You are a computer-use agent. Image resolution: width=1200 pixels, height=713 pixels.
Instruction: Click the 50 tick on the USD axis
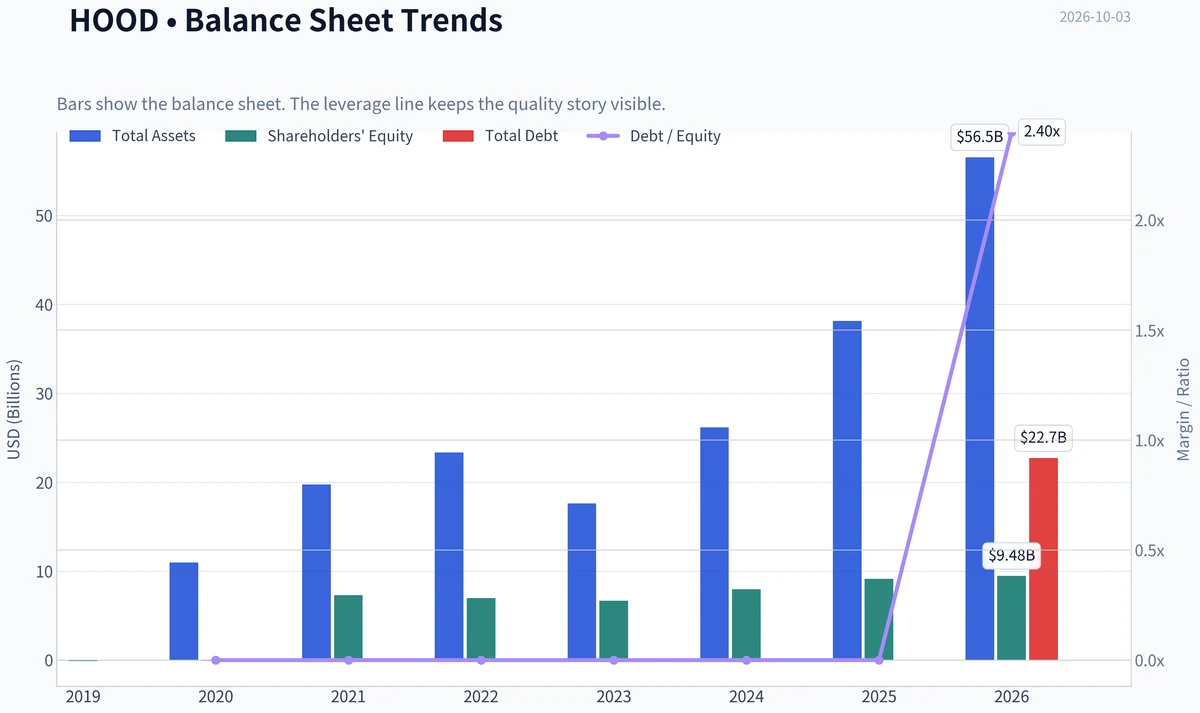(x=42, y=217)
